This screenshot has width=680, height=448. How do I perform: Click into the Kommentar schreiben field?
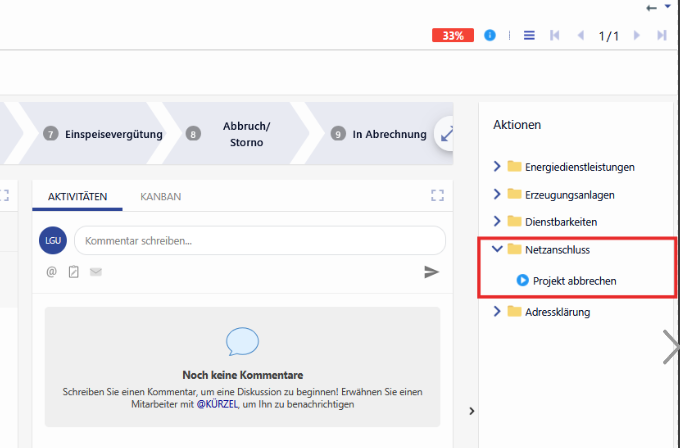pyautogui.click(x=259, y=241)
